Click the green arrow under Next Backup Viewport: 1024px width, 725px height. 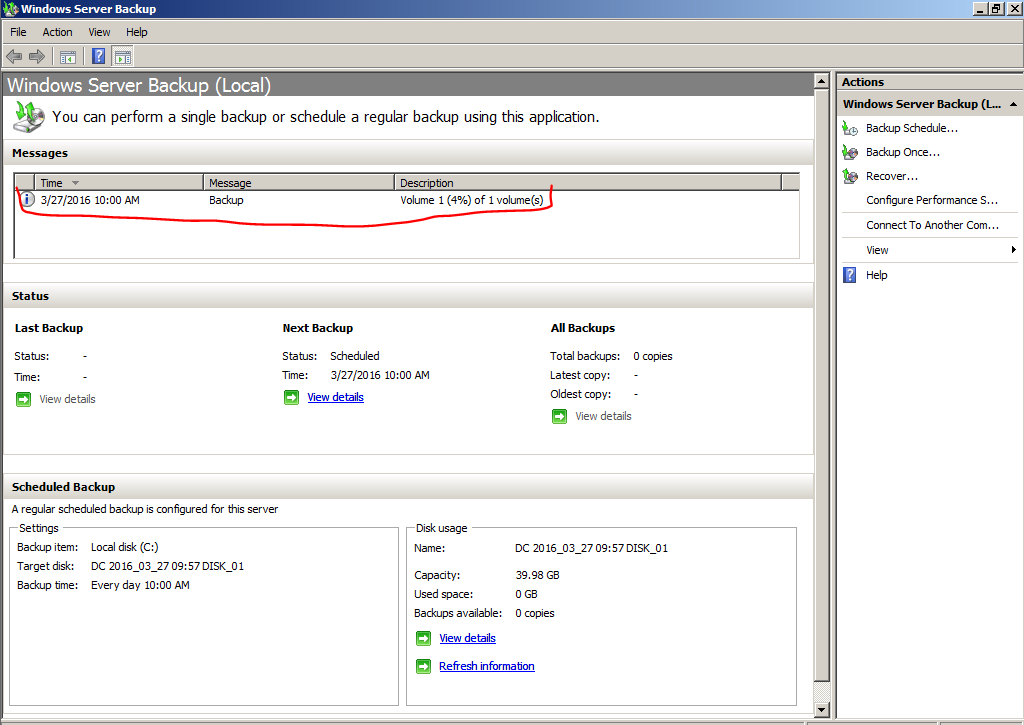[x=291, y=397]
